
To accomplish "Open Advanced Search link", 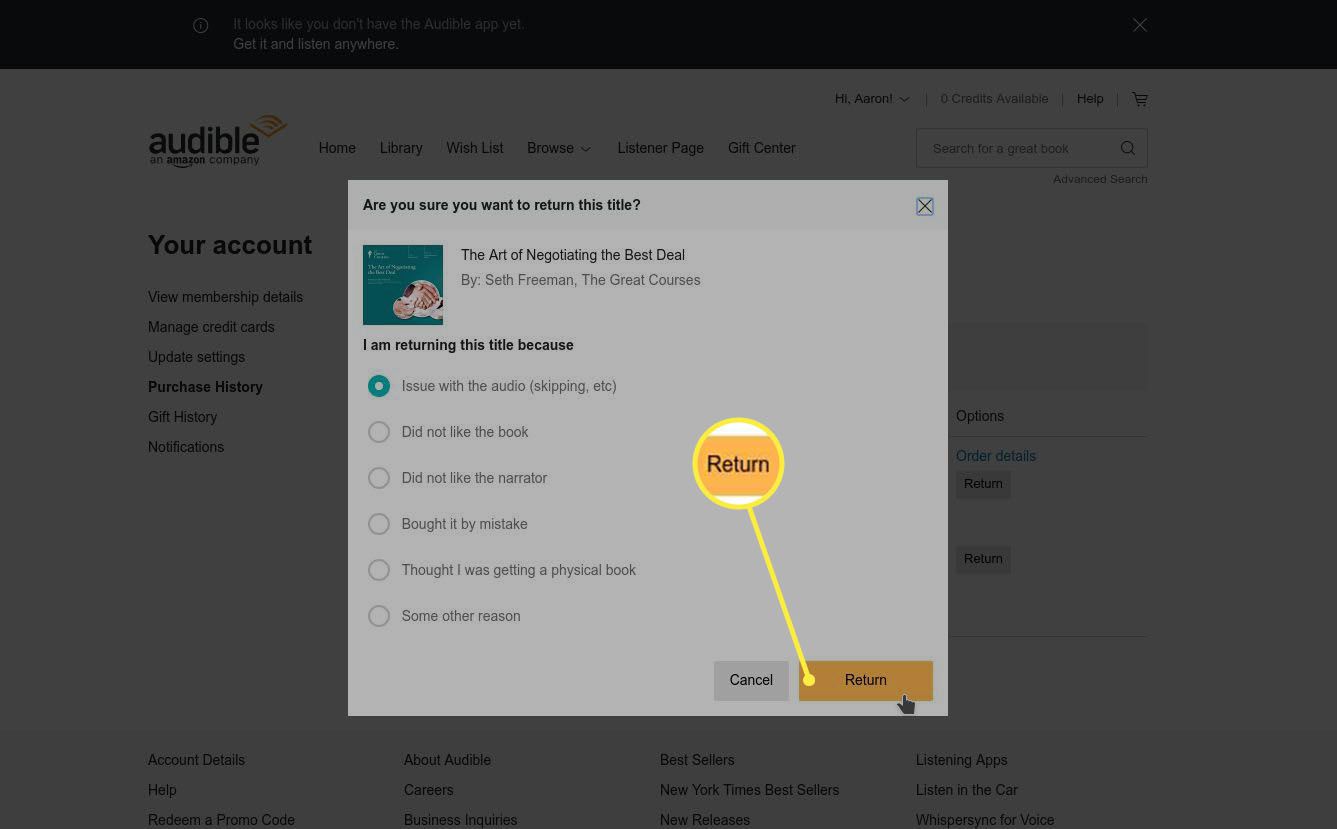I will tap(1100, 180).
